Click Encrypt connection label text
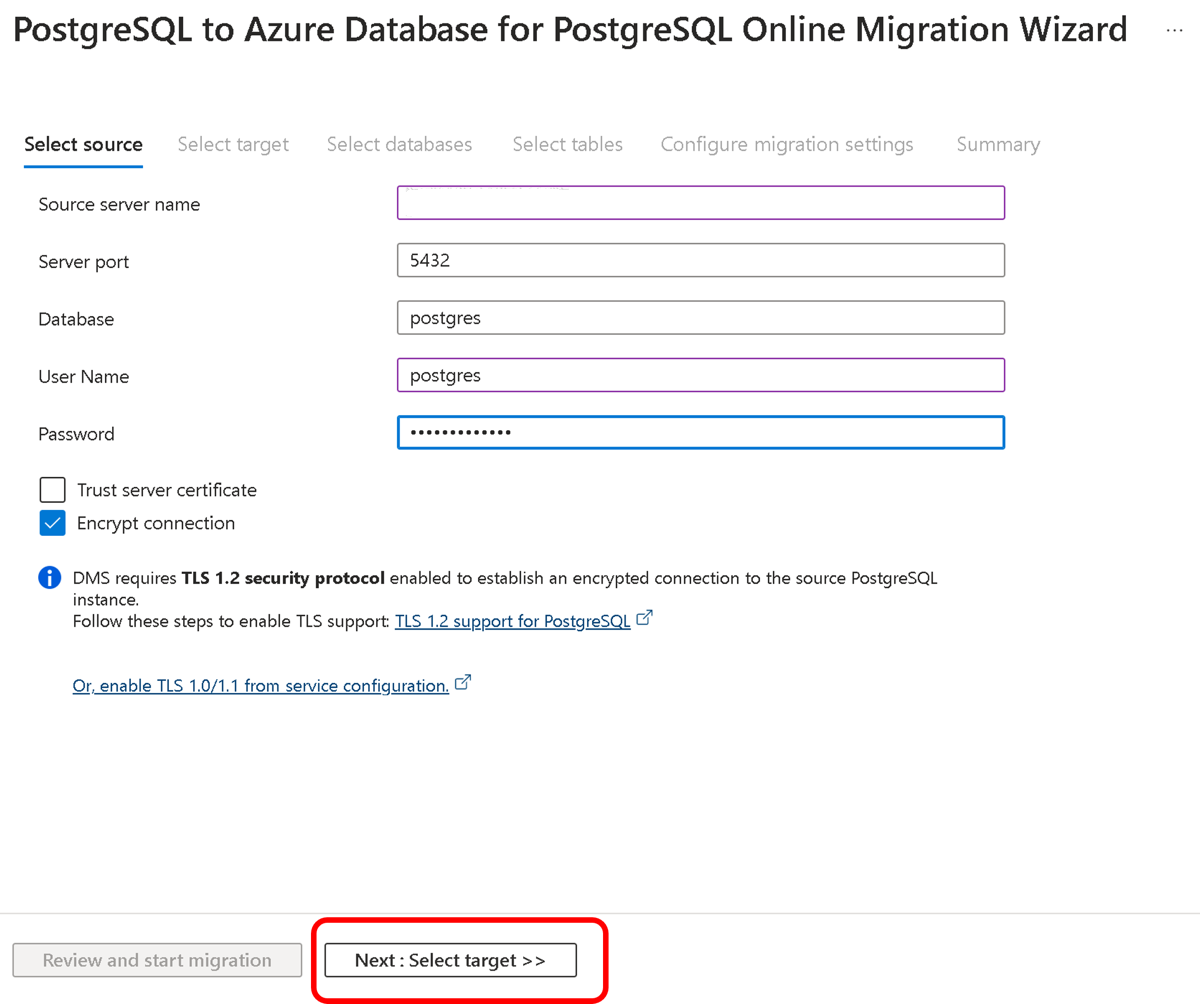1200x1004 pixels. (156, 523)
